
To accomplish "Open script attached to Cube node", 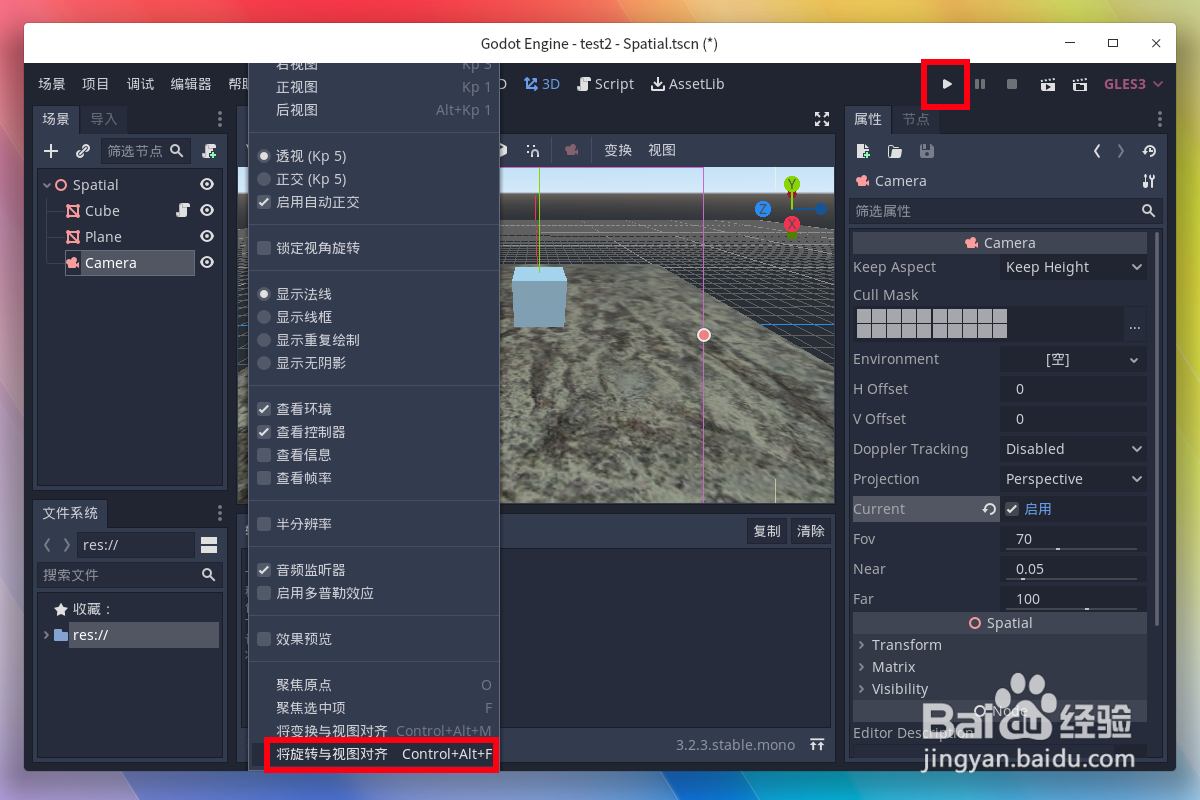I will pyautogui.click(x=183, y=210).
